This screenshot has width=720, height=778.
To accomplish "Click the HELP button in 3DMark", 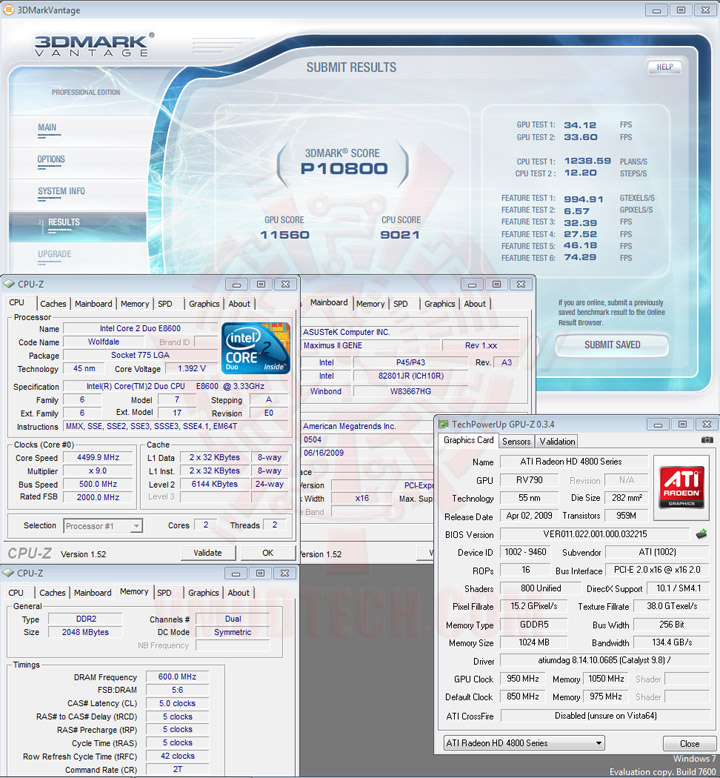I will point(664,67).
